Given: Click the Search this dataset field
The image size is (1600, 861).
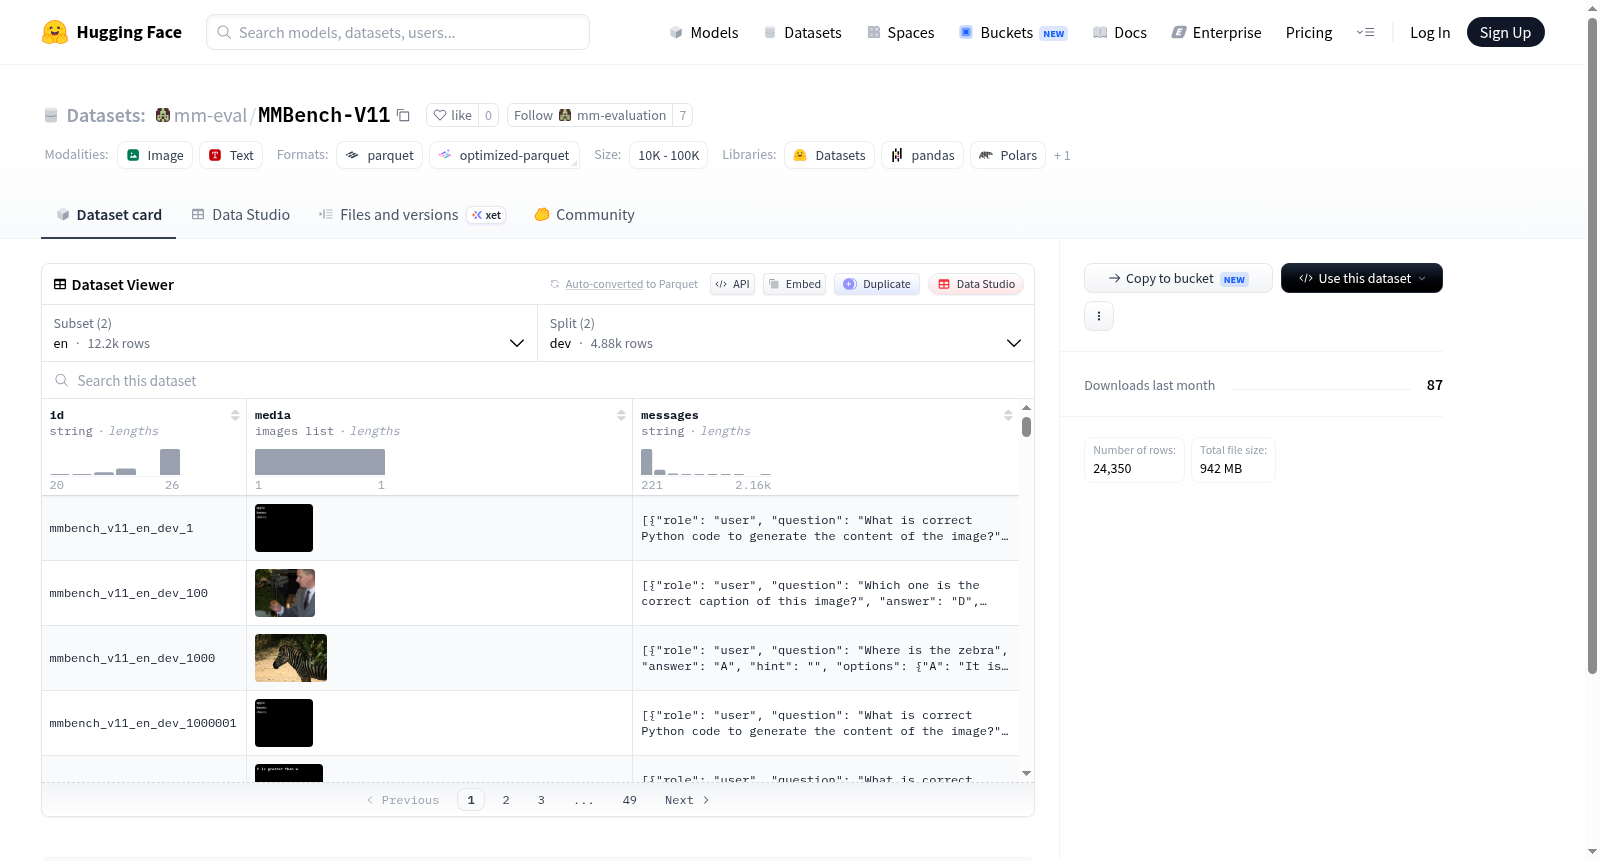Looking at the screenshot, I should pyautogui.click(x=538, y=380).
